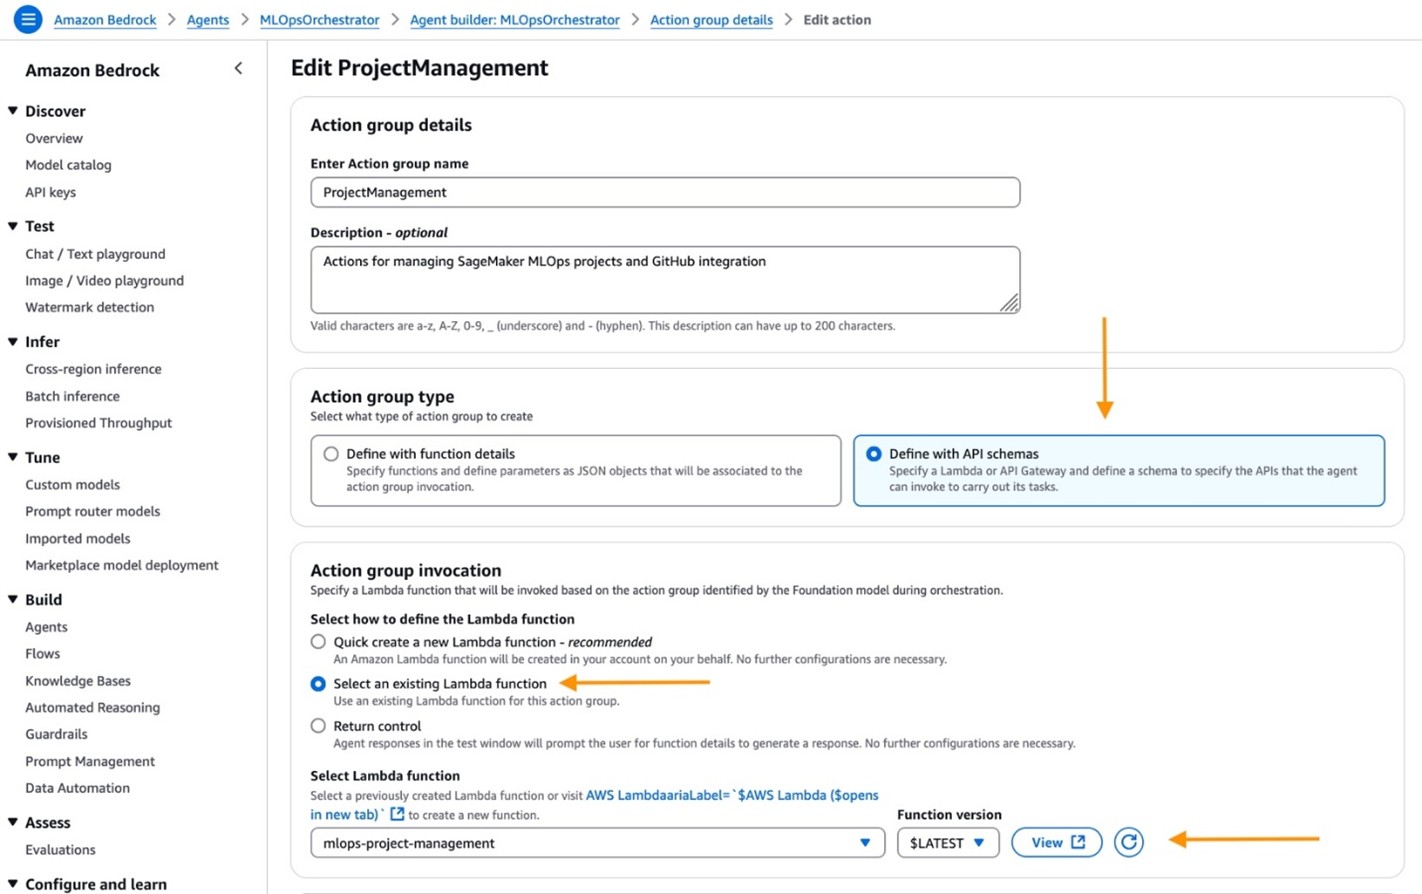The height and width of the screenshot is (894, 1422).
Task: Collapse the Tune section in the sidebar
Action: pyautogui.click(x=12, y=457)
